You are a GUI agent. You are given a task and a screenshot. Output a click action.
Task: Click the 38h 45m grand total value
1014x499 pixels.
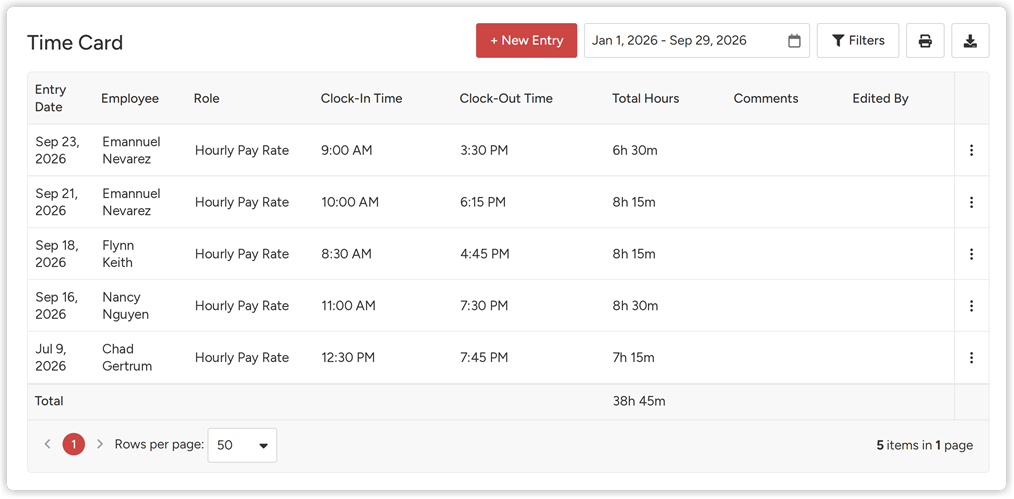639,401
